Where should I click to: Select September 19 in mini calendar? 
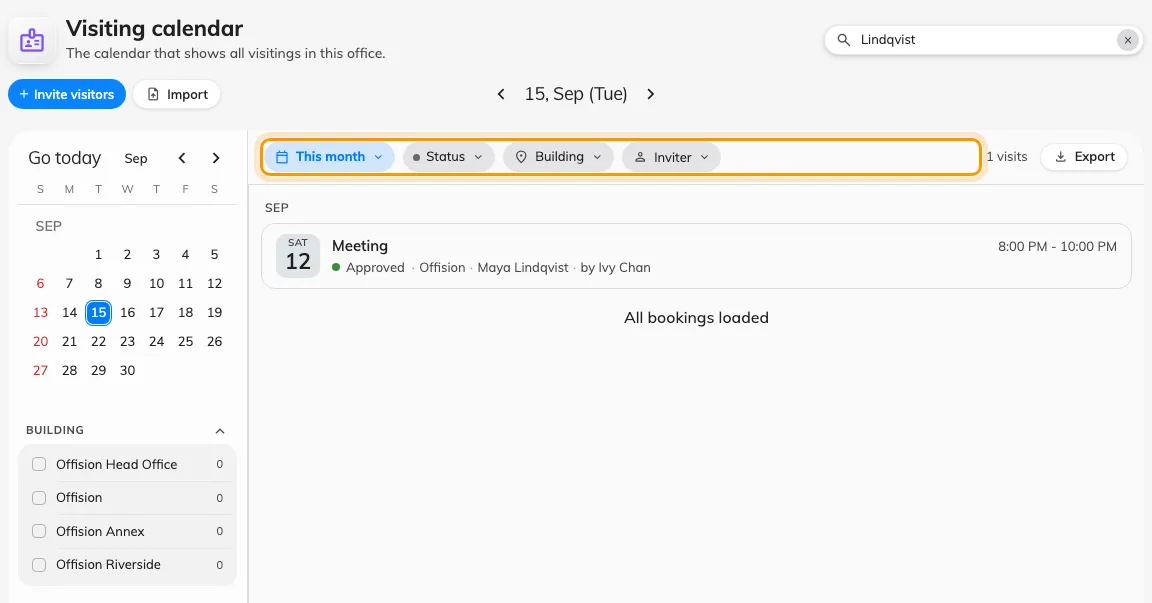click(215, 312)
